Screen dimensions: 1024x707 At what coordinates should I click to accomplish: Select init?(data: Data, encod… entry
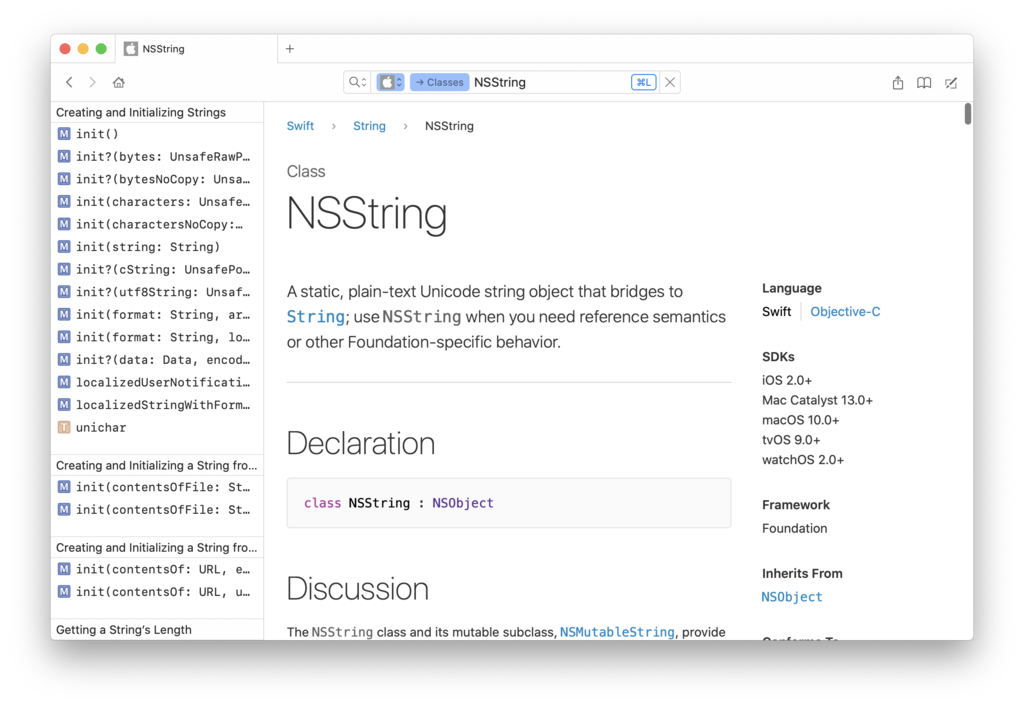[157, 359]
